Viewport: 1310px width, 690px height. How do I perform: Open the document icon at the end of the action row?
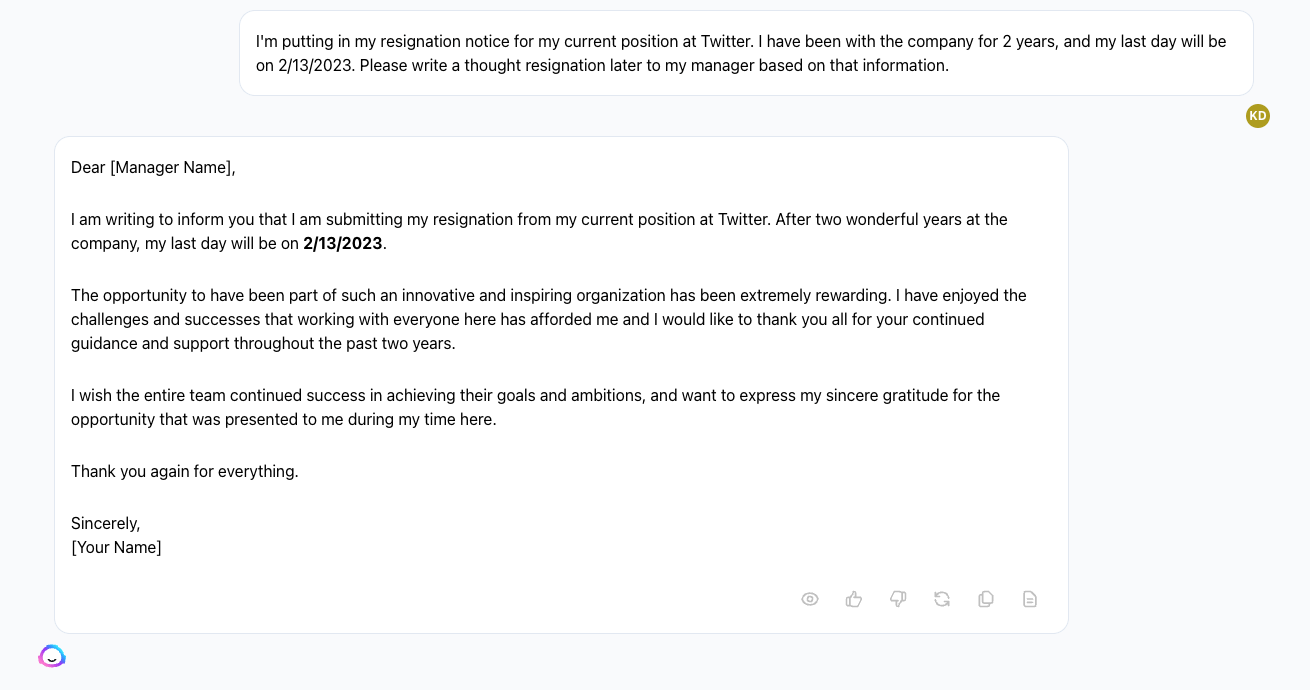pos(1030,598)
